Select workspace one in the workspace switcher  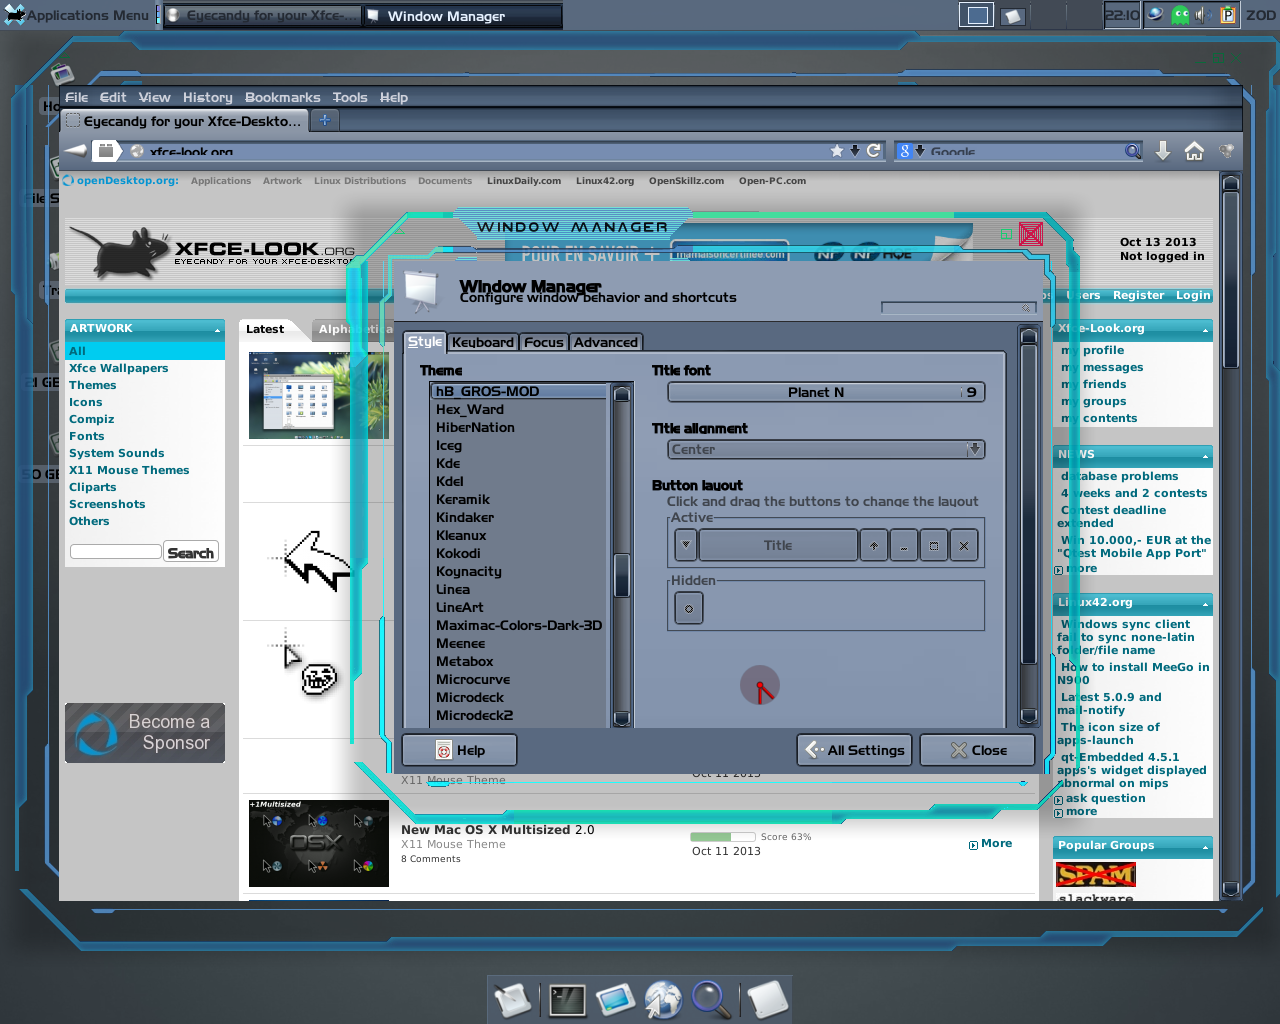click(977, 15)
